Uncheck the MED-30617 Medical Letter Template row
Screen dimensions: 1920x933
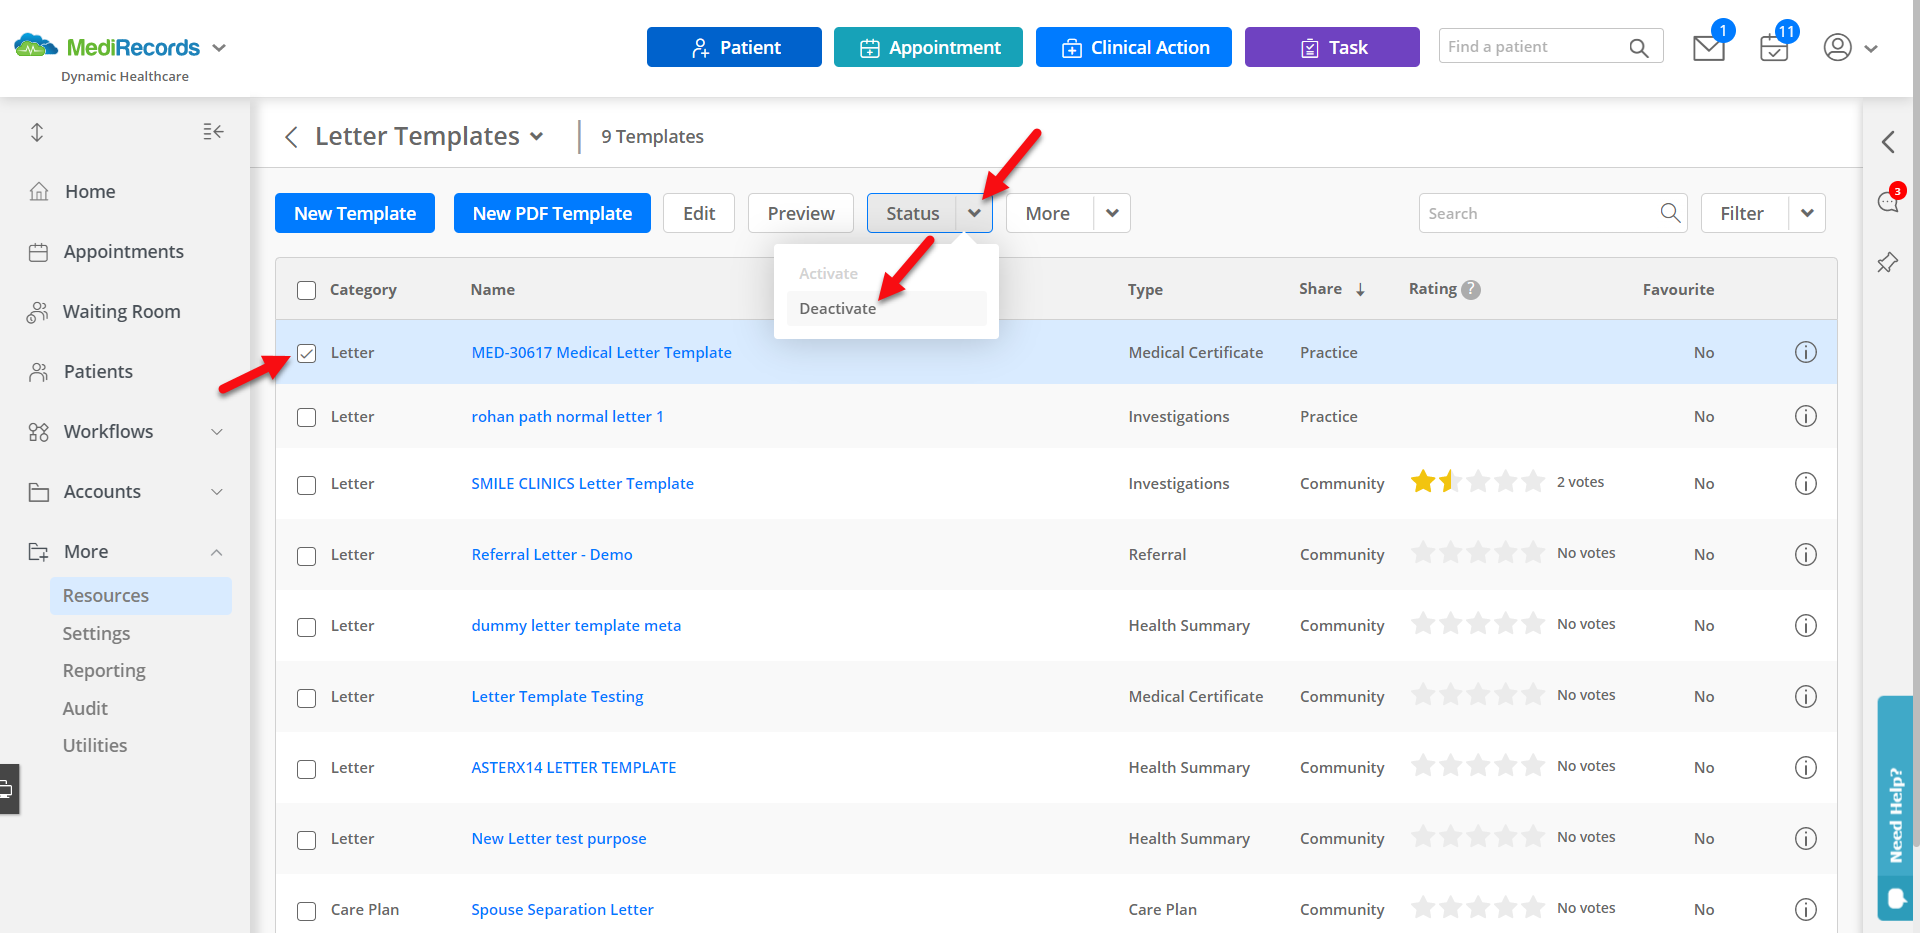click(307, 353)
